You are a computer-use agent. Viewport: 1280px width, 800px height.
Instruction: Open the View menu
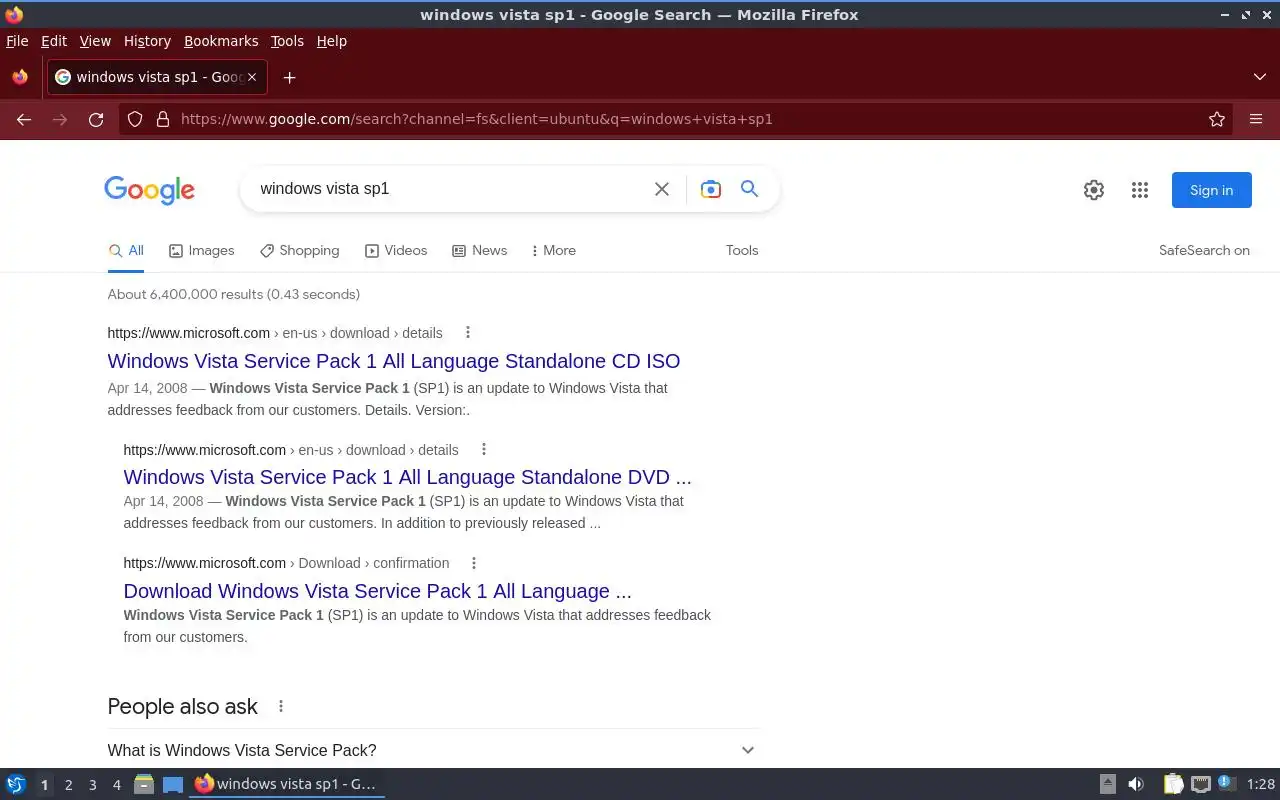95,41
